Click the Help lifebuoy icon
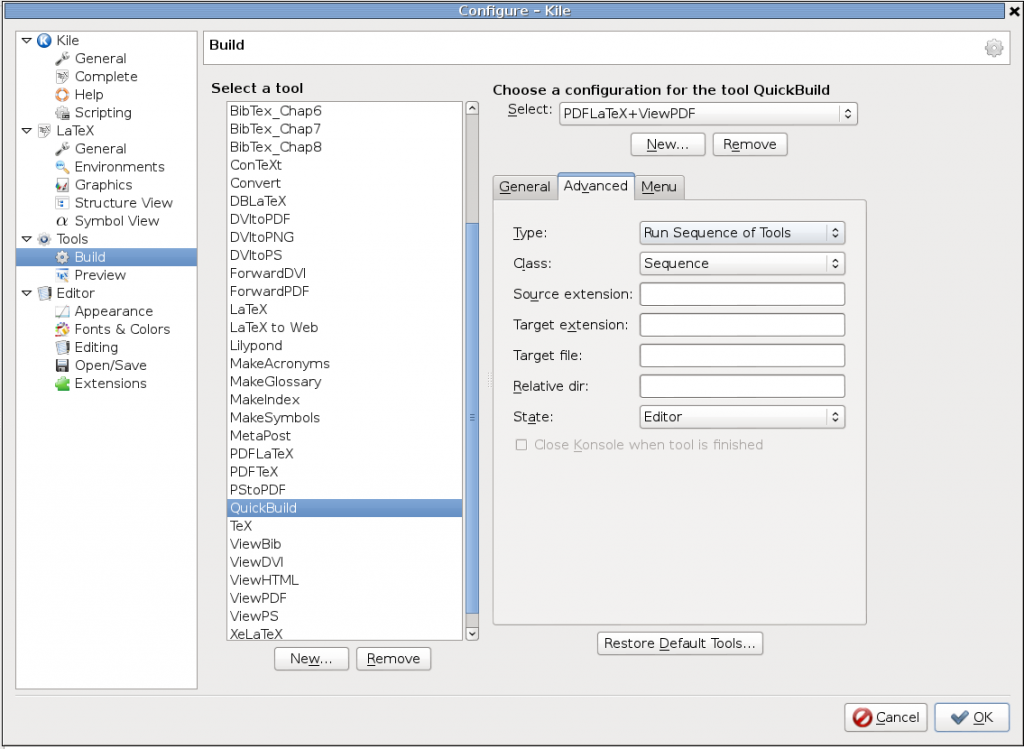The height and width of the screenshot is (749, 1024). point(62,95)
